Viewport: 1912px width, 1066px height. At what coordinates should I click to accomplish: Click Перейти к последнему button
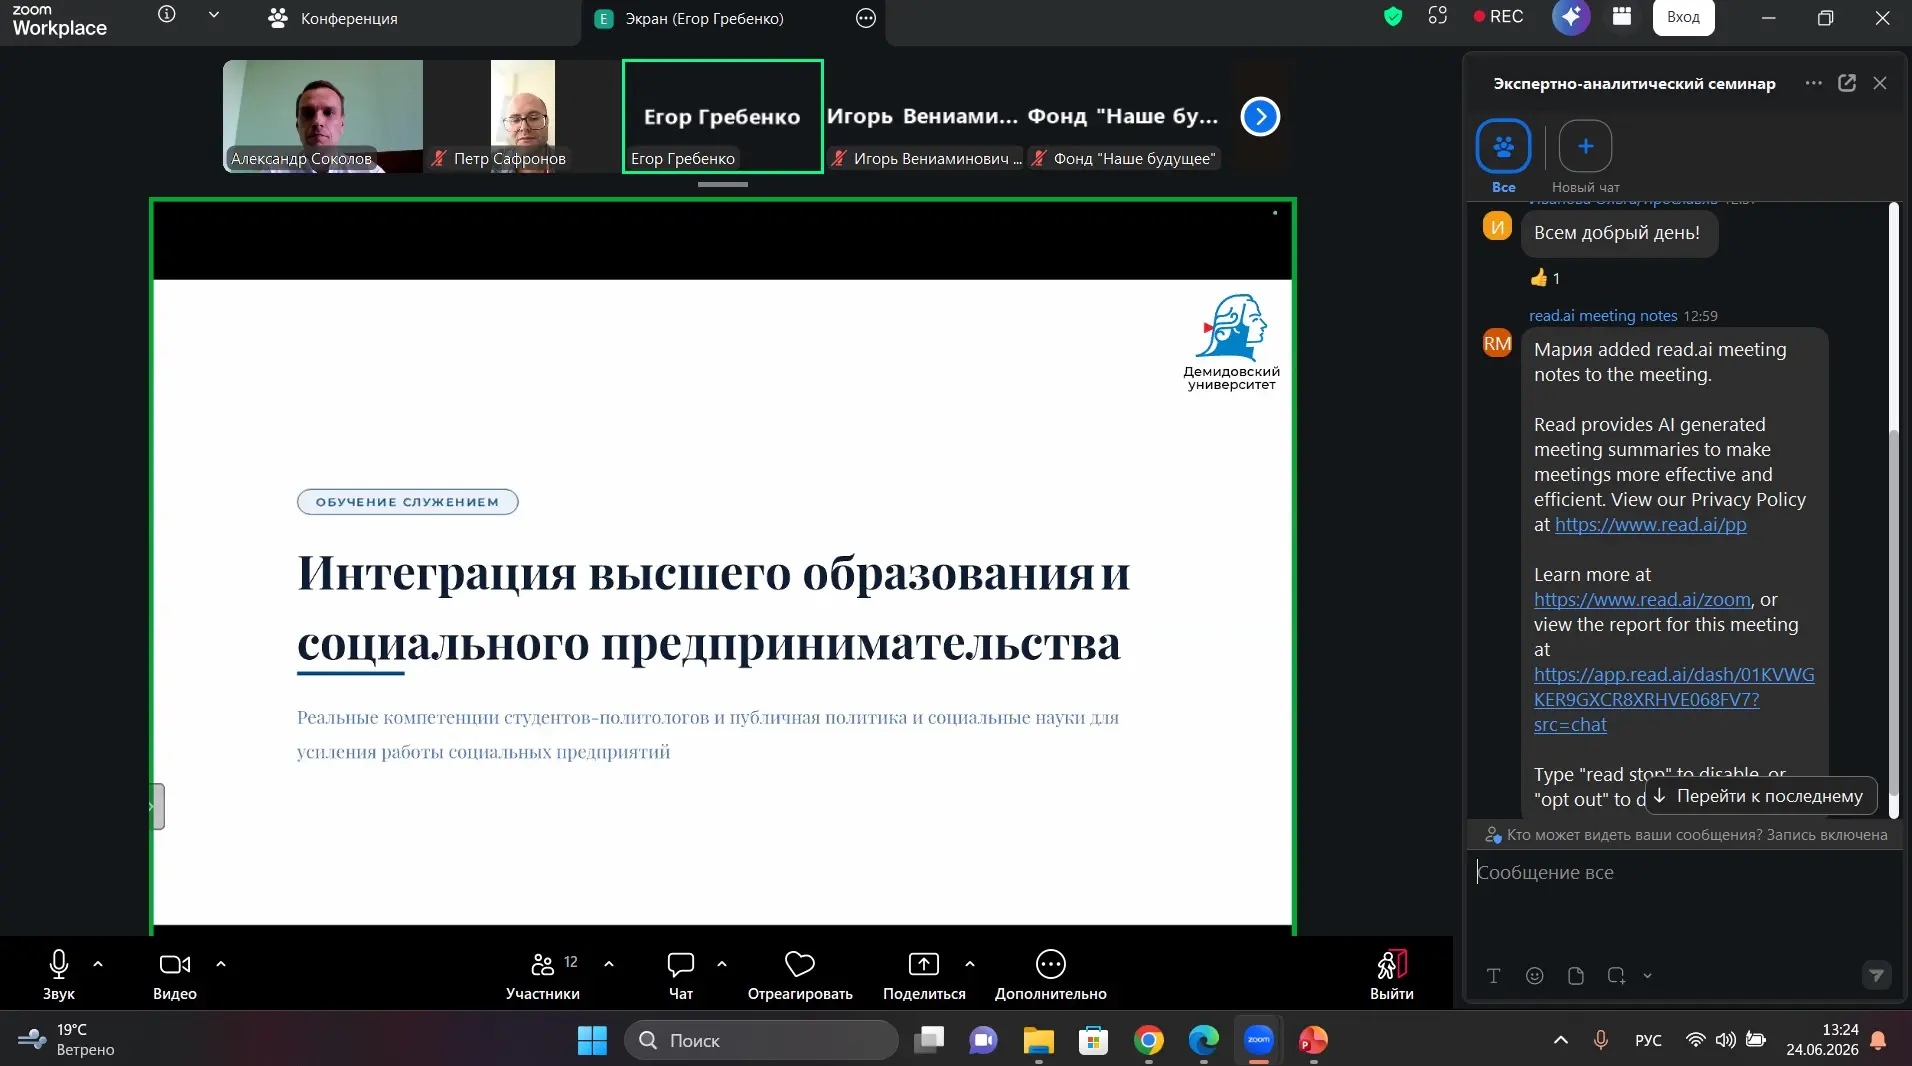(x=1760, y=796)
